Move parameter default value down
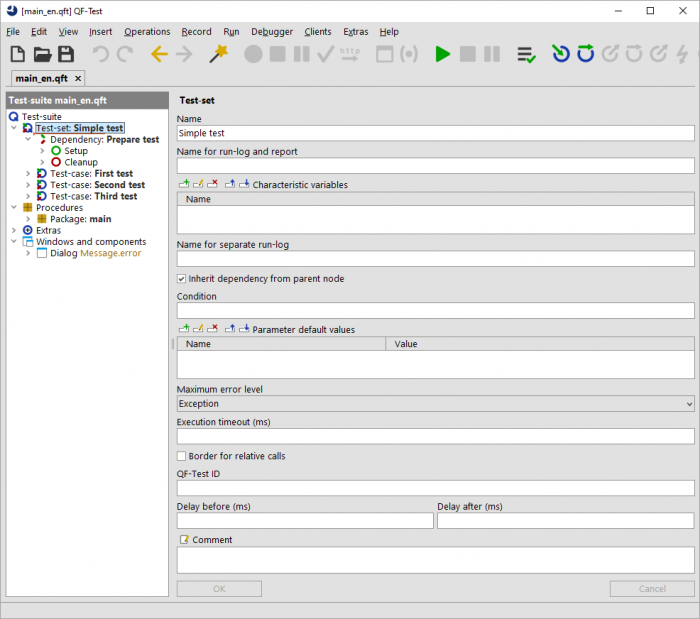Image resolution: width=700 pixels, height=619 pixels. point(244,329)
